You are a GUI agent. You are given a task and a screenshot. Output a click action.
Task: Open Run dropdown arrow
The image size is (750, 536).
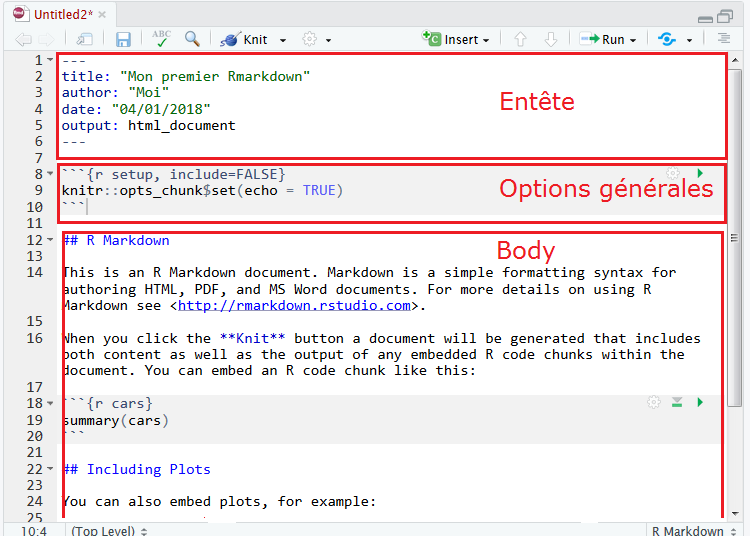coord(633,40)
